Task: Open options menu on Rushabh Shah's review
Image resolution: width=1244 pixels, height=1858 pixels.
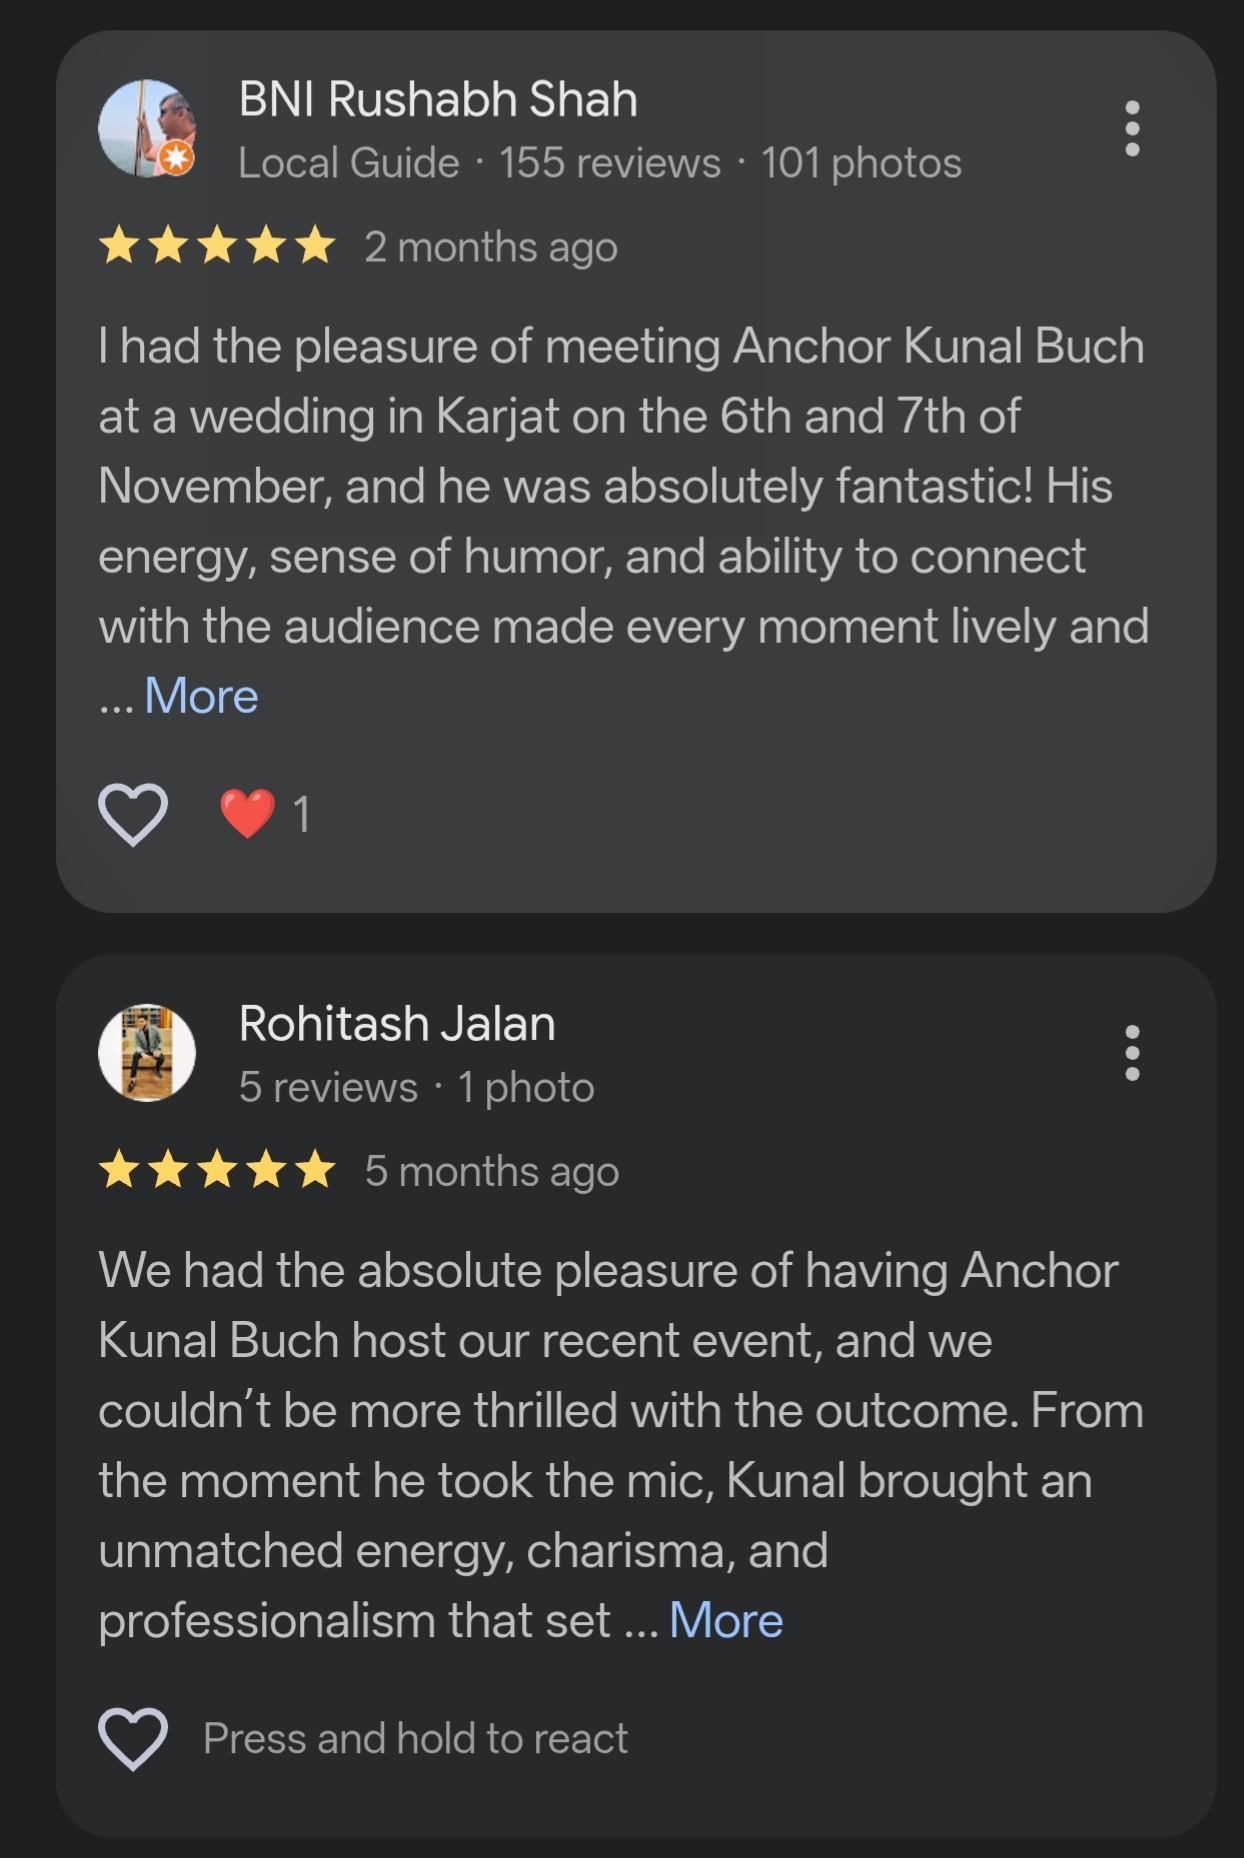Action: 1132,128
